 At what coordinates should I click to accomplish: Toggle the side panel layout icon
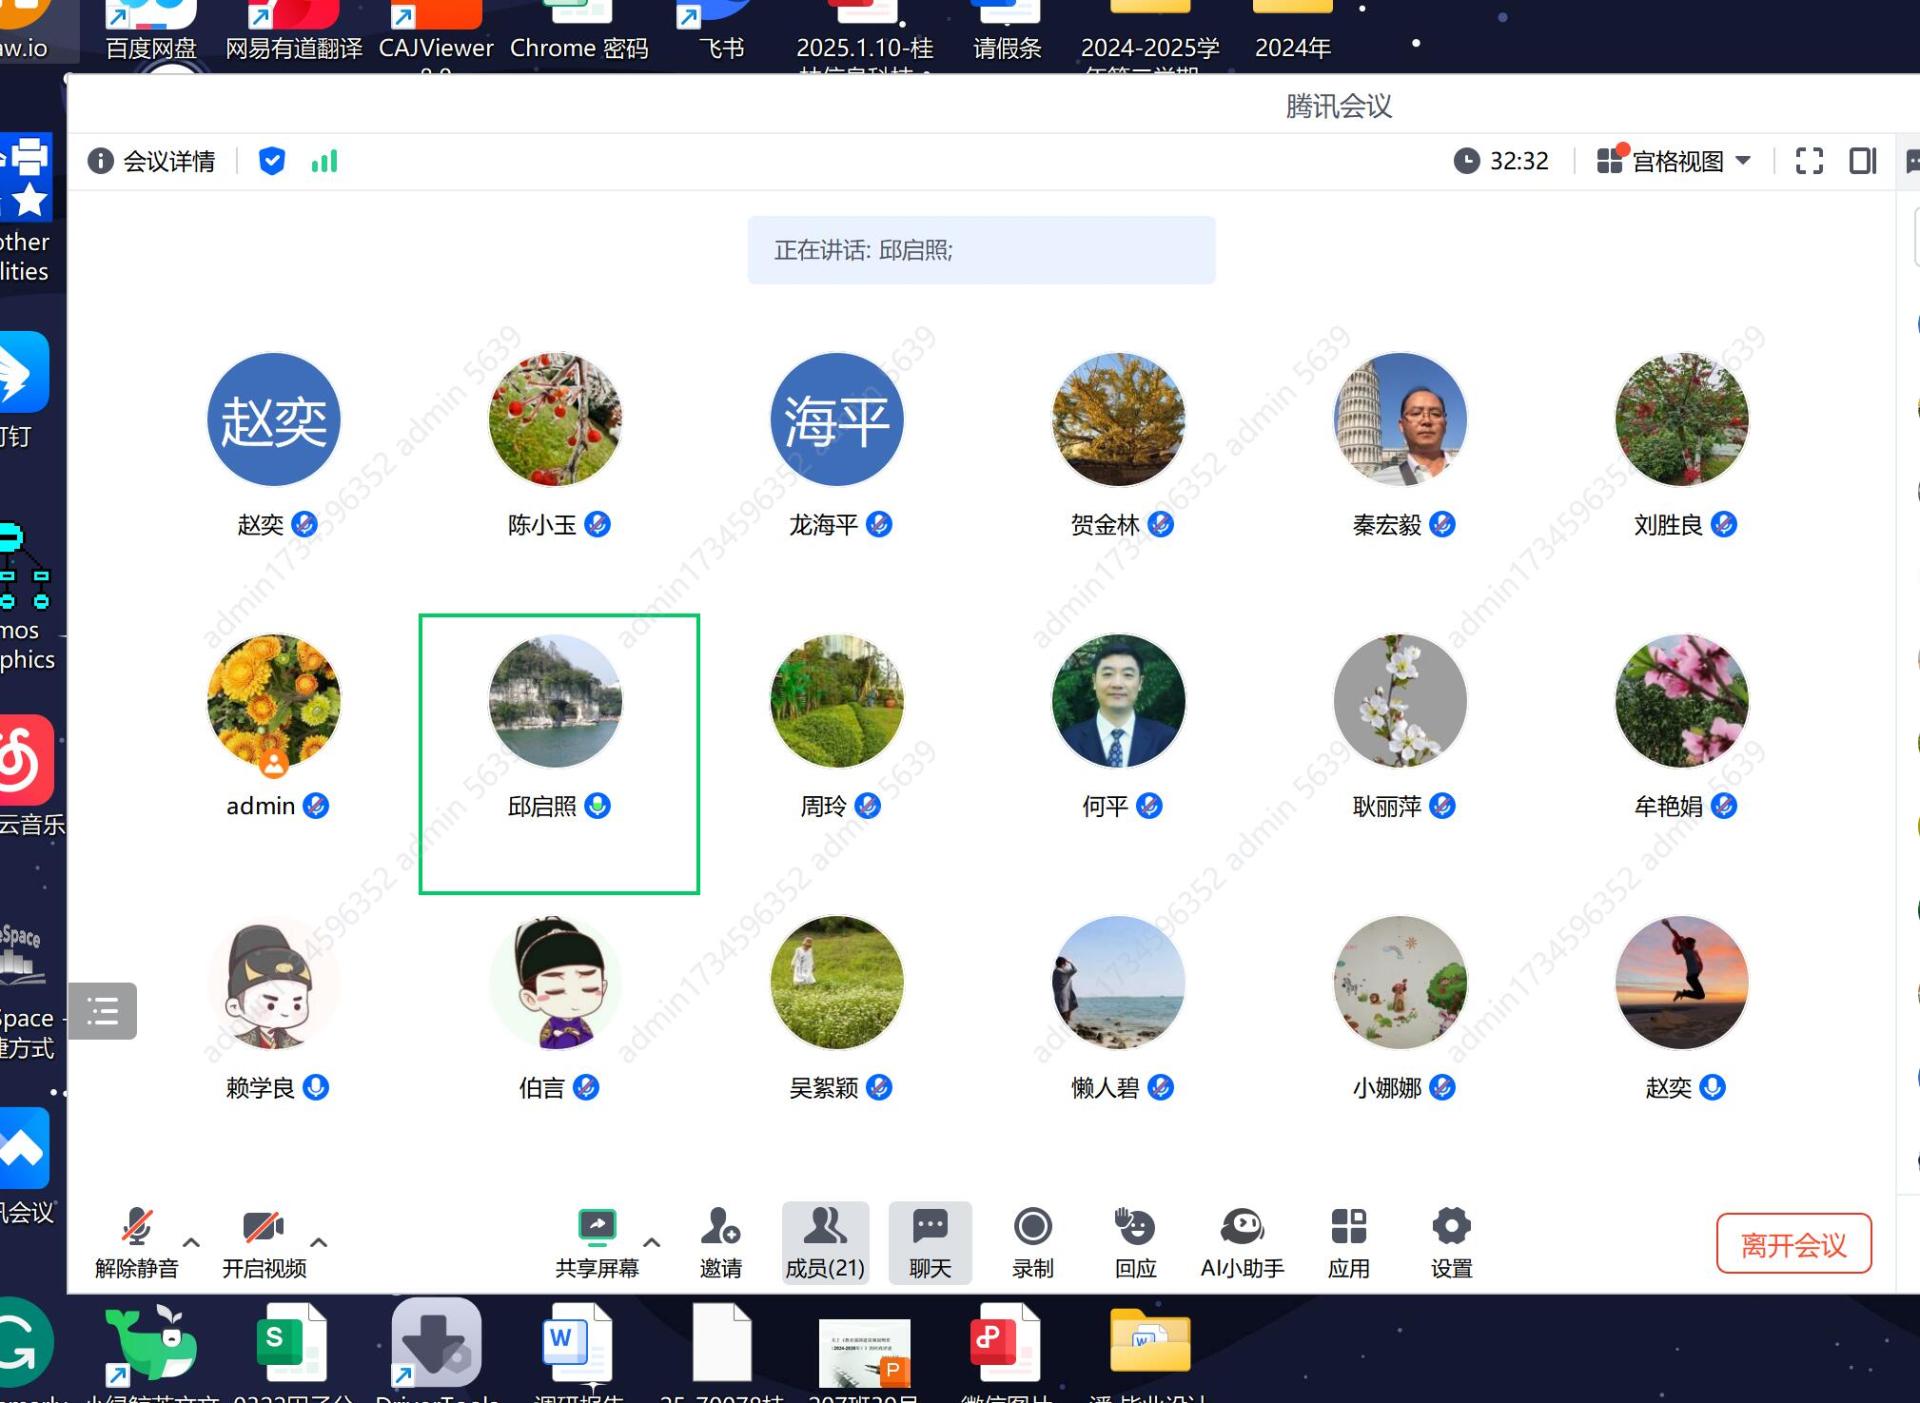click(x=1862, y=161)
